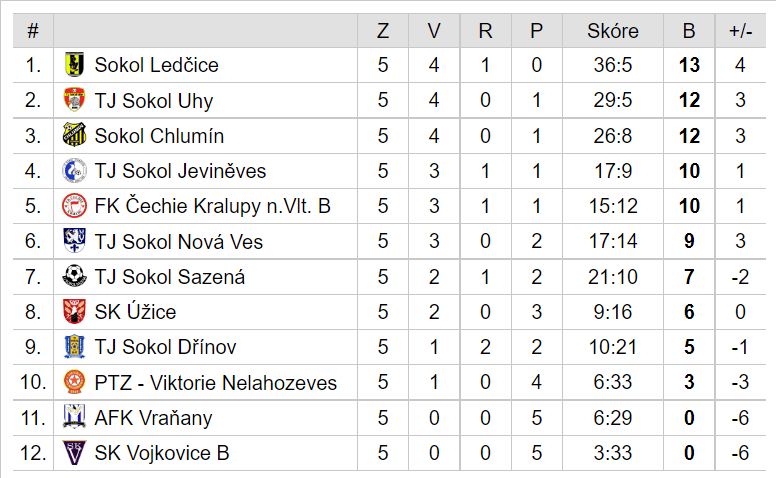Click the TJ Sokol Jeviněves logo
776x478 pixels.
click(x=74, y=171)
